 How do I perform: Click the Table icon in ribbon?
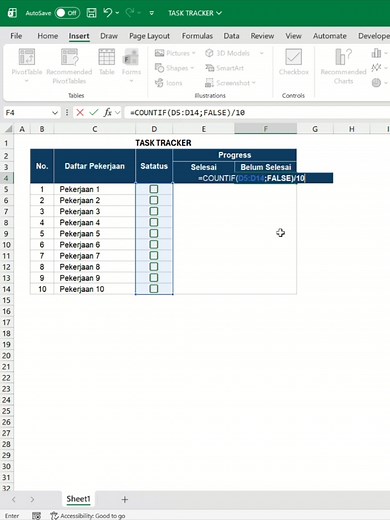click(x=107, y=57)
